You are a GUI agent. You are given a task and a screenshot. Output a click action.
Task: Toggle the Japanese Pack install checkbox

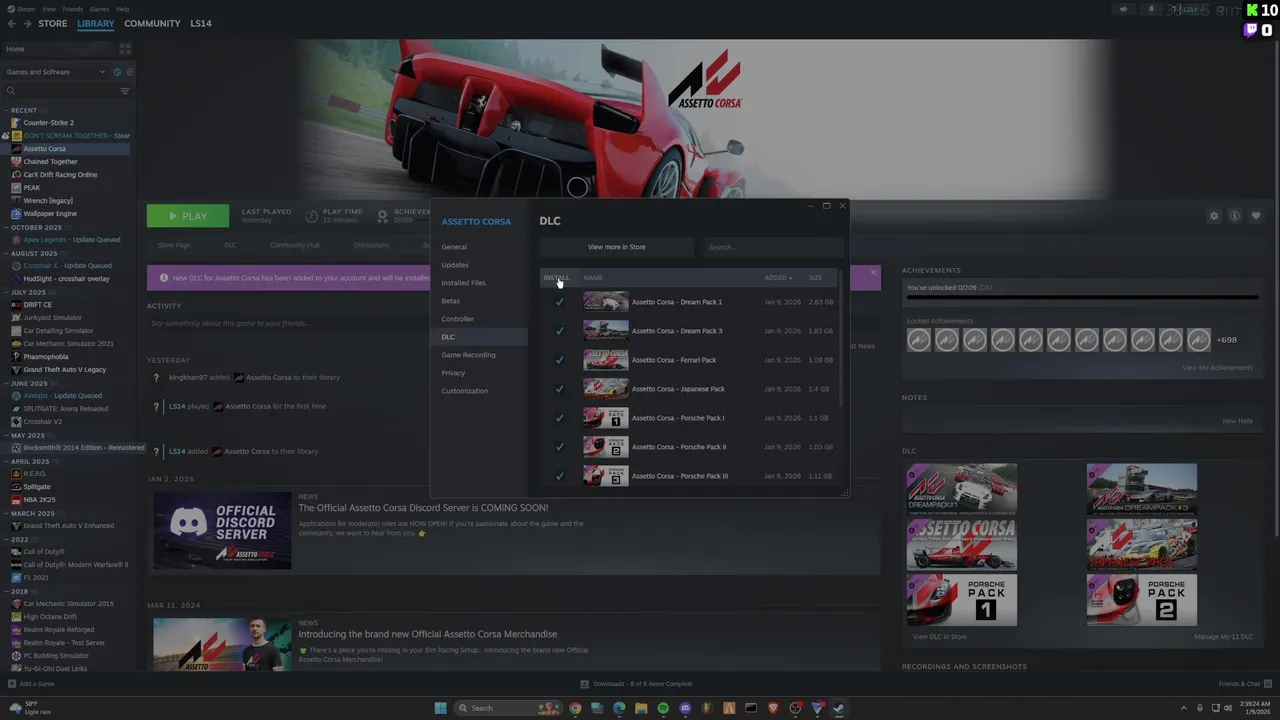[x=559, y=389]
